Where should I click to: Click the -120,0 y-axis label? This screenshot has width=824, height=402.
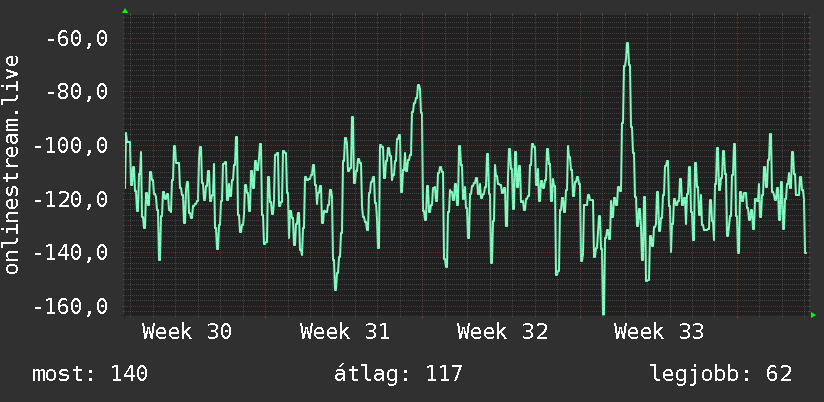(x=70, y=200)
